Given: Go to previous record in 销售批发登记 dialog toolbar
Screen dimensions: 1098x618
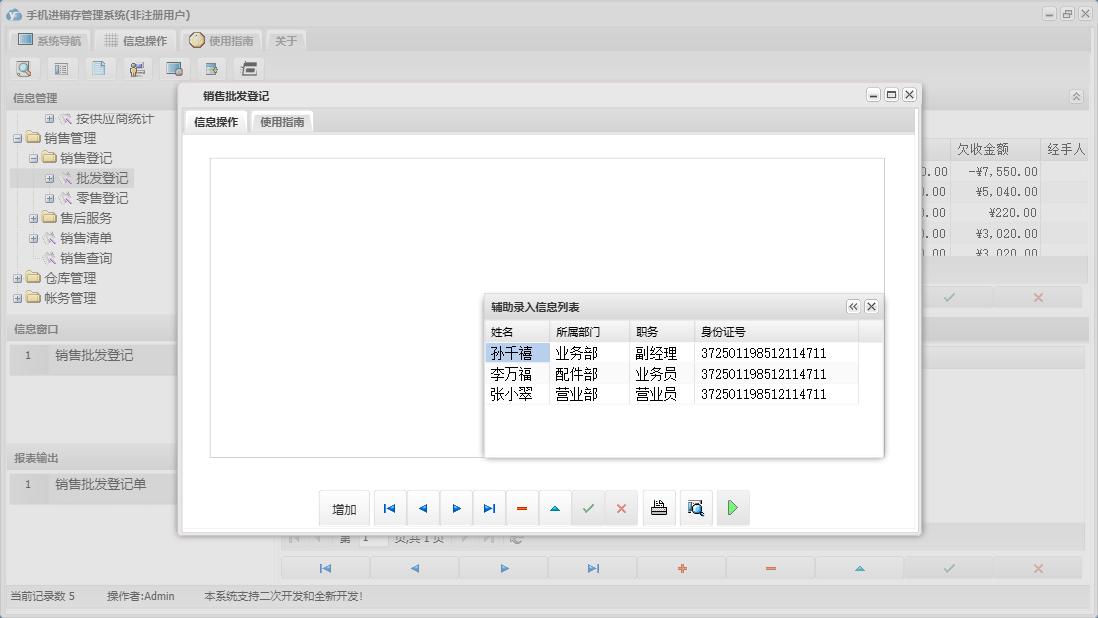Looking at the screenshot, I should tap(422, 509).
